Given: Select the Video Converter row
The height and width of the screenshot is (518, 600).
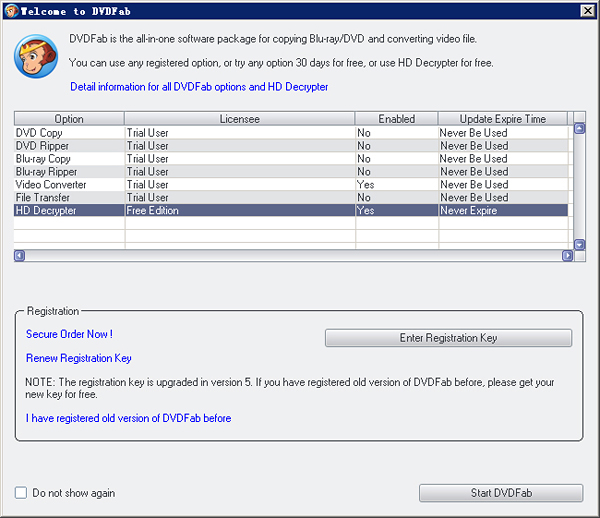Looking at the screenshot, I should (x=291, y=185).
